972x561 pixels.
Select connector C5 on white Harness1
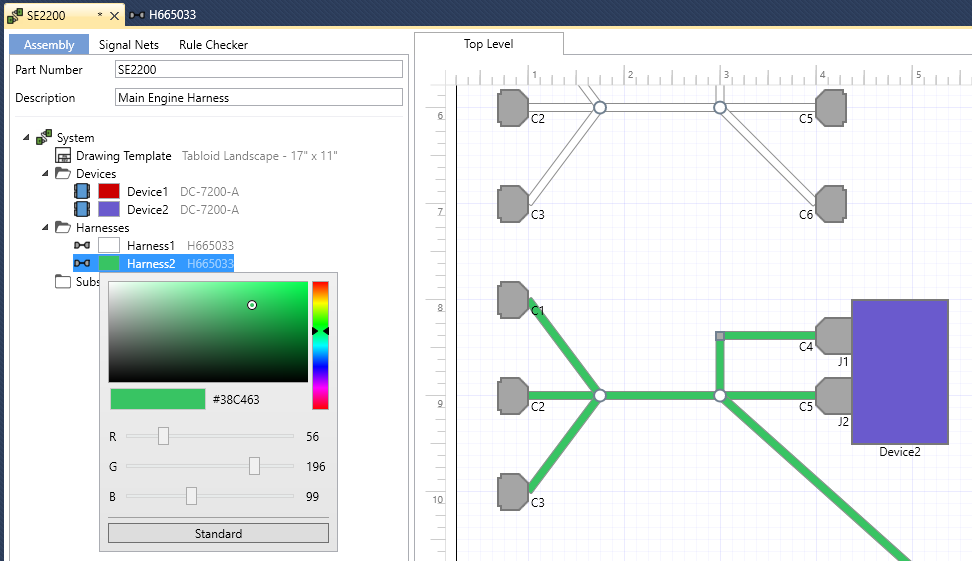point(831,108)
